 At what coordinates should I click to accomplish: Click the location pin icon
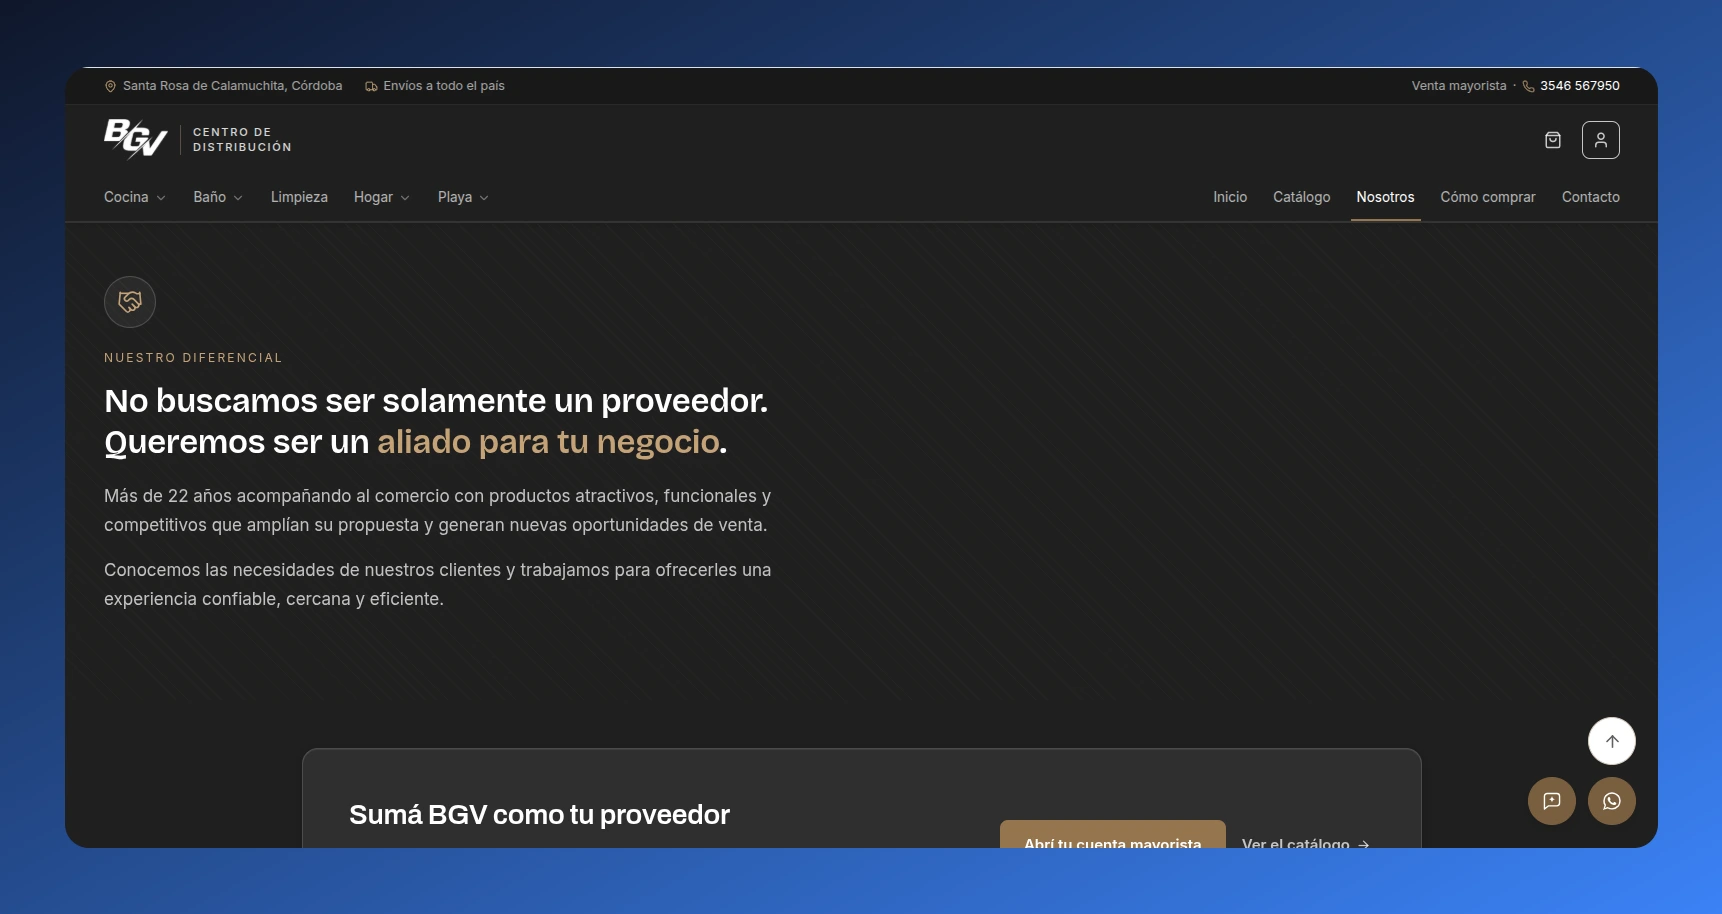tap(110, 86)
